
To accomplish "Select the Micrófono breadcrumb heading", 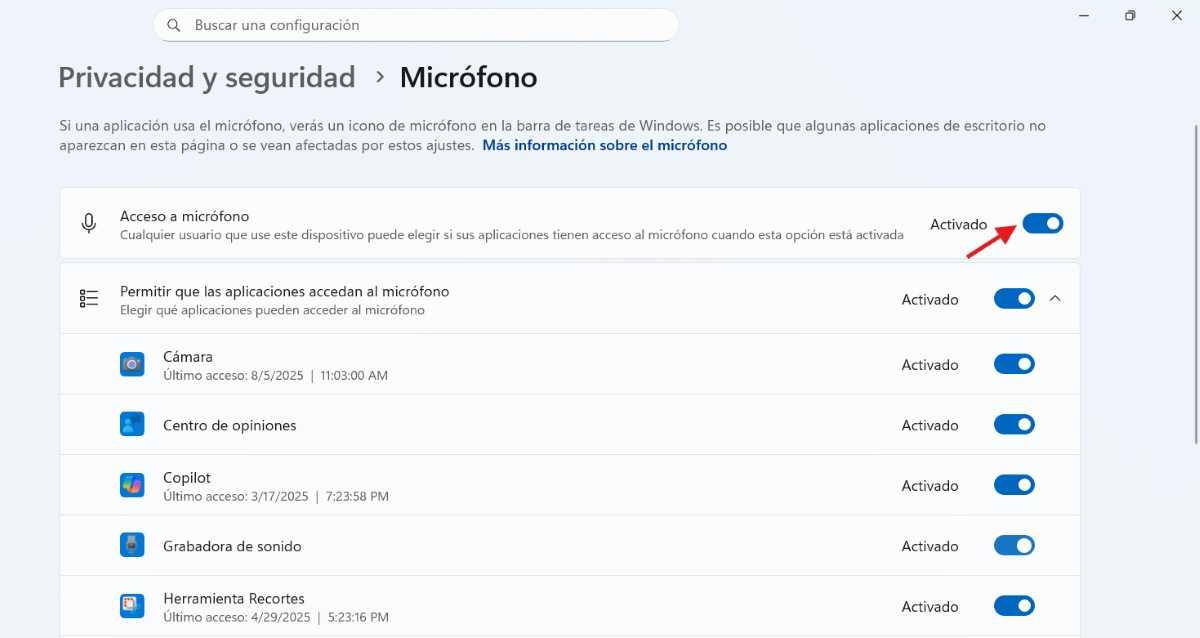I will point(468,77).
